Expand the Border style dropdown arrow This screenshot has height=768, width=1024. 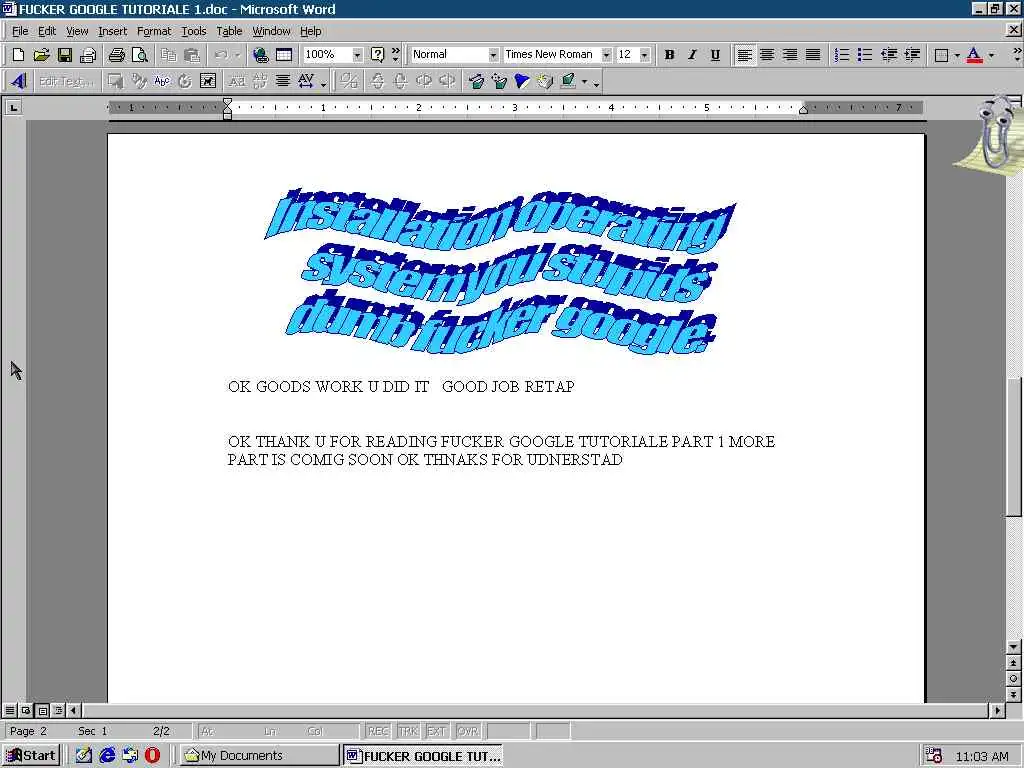[x=957, y=55]
